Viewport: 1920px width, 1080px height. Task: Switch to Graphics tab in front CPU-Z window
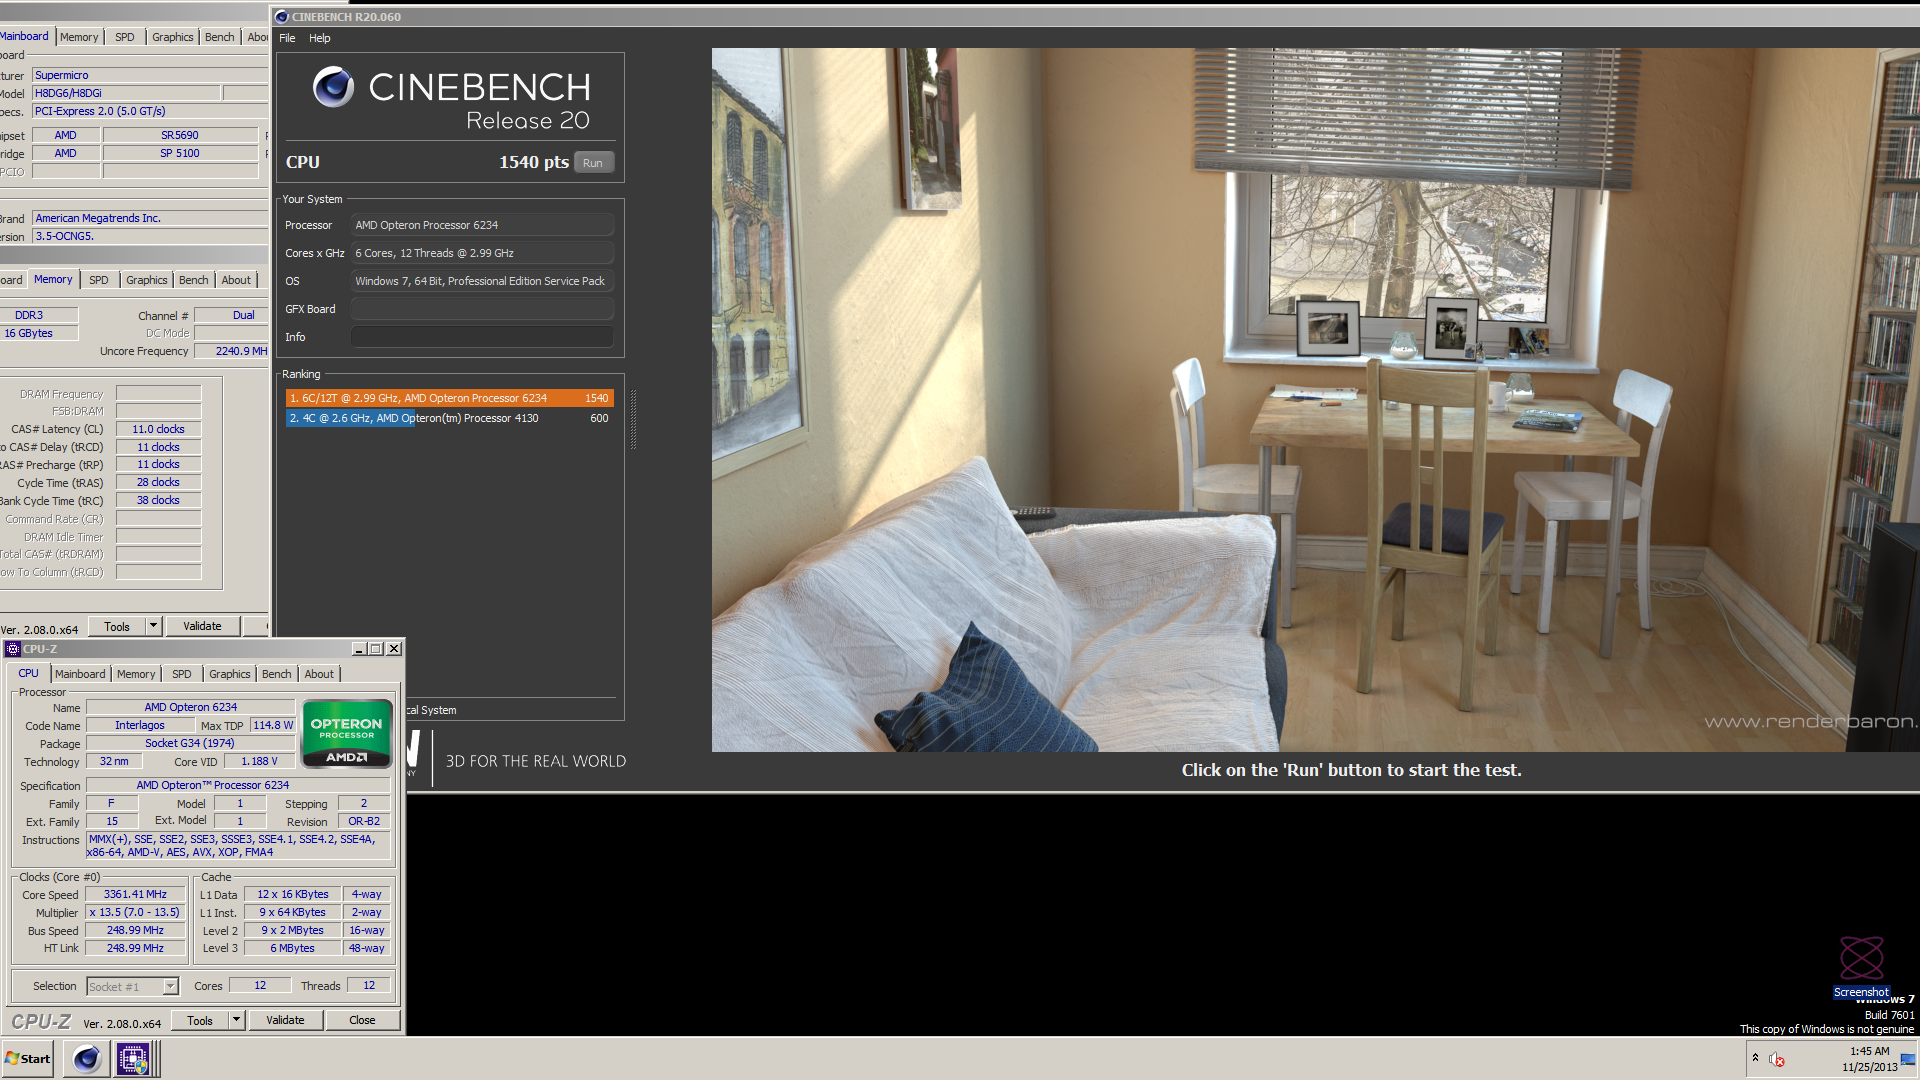coord(230,674)
